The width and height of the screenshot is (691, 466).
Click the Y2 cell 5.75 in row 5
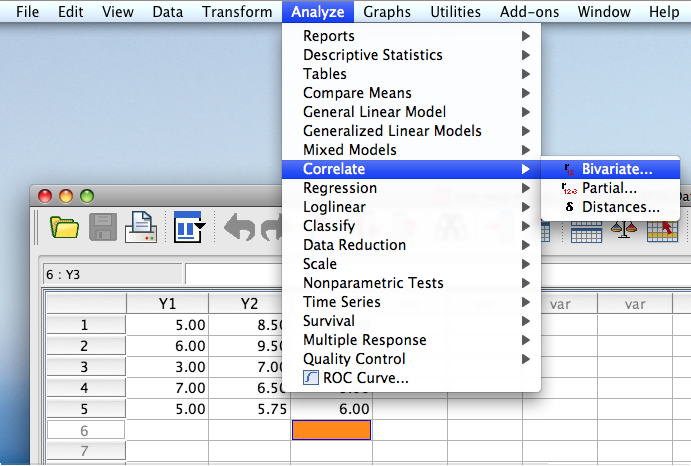(x=249, y=409)
